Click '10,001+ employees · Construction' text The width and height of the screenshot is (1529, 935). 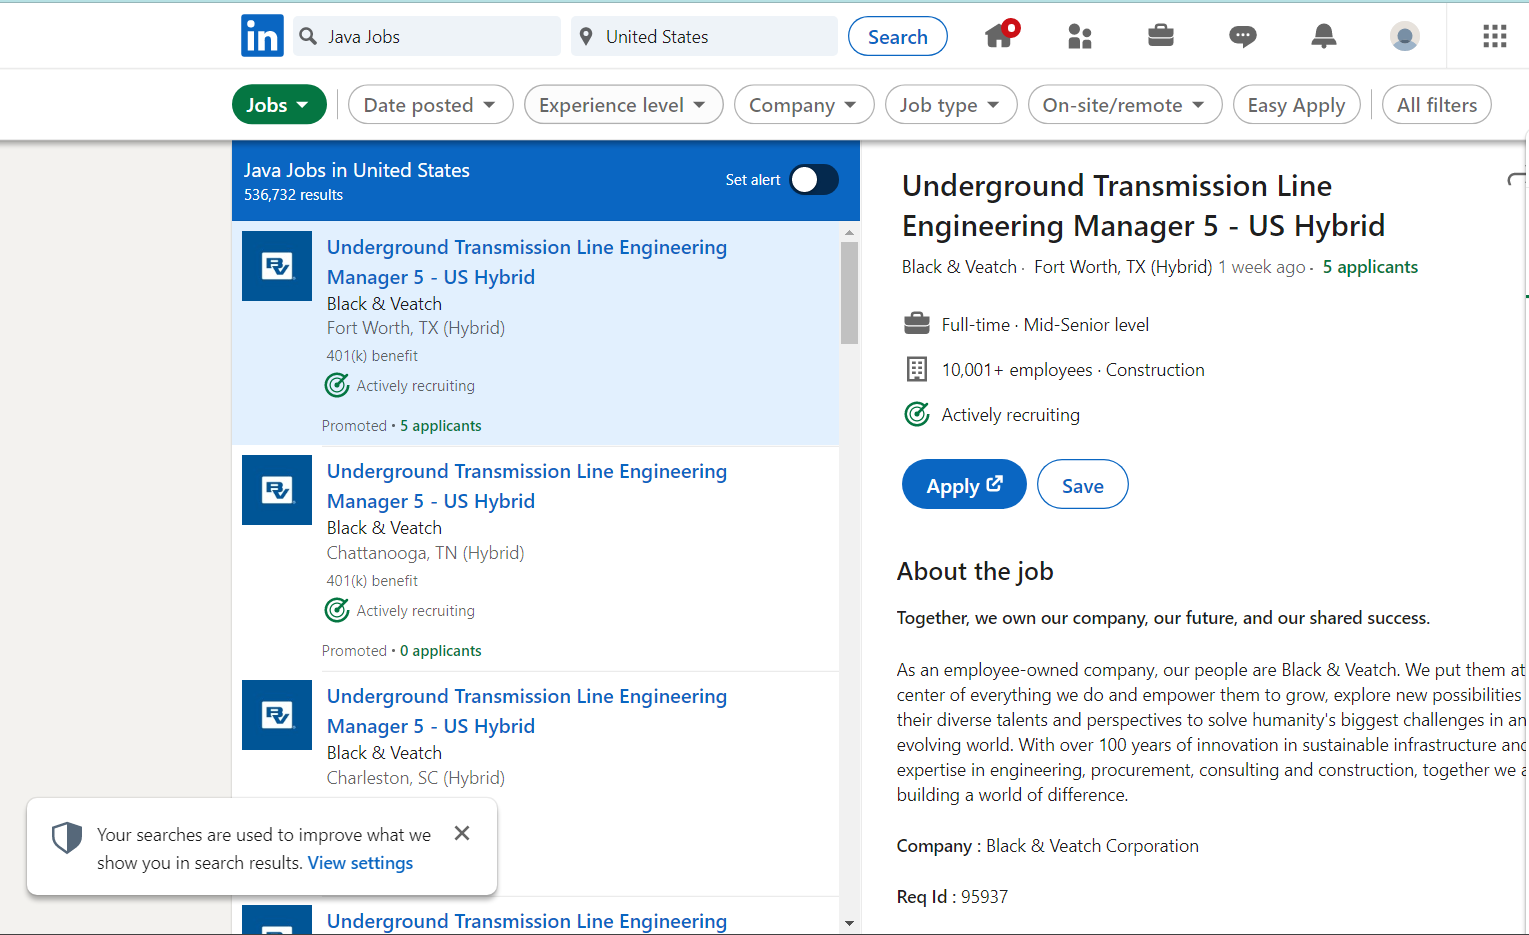click(x=1073, y=370)
